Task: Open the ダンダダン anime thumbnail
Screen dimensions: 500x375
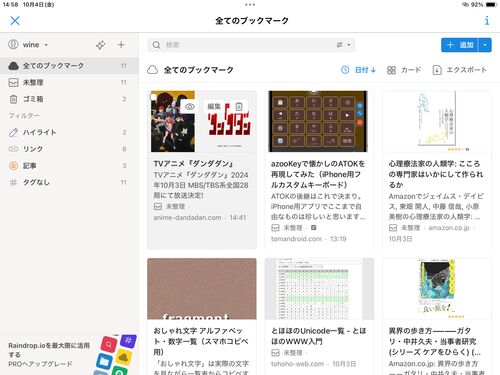Action: pos(202,121)
